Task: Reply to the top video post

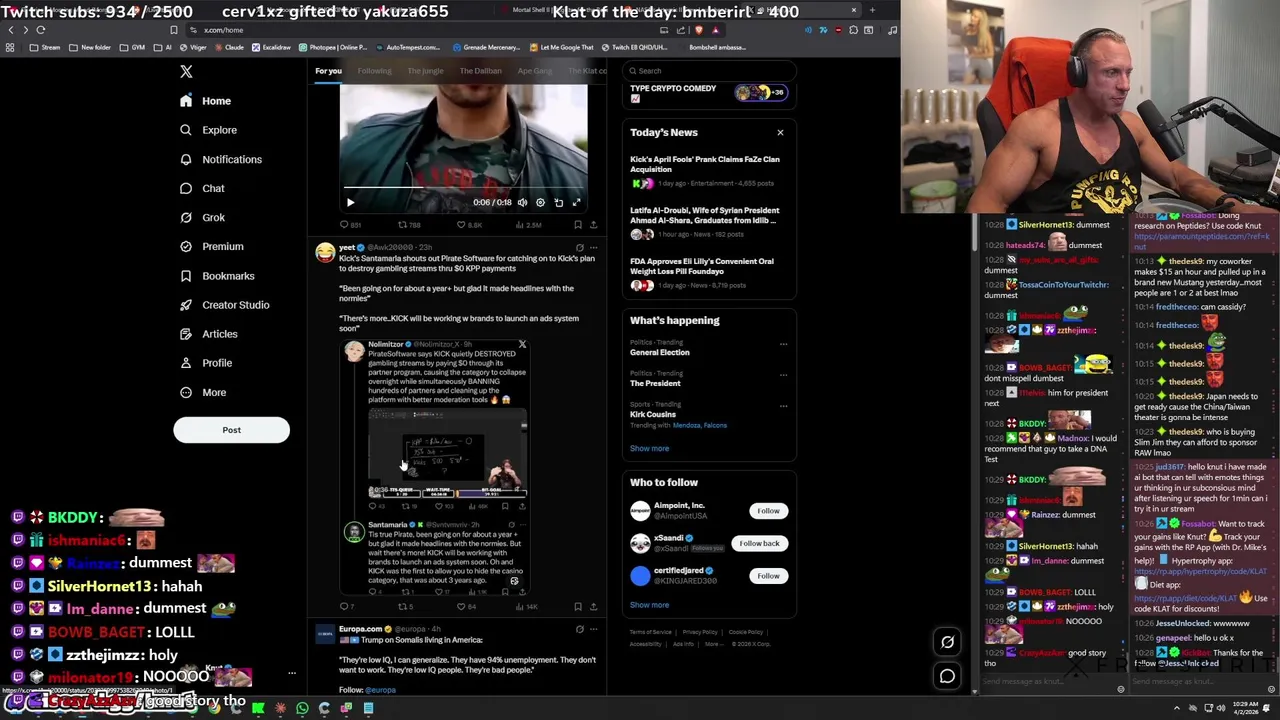Action: [349, 225]
